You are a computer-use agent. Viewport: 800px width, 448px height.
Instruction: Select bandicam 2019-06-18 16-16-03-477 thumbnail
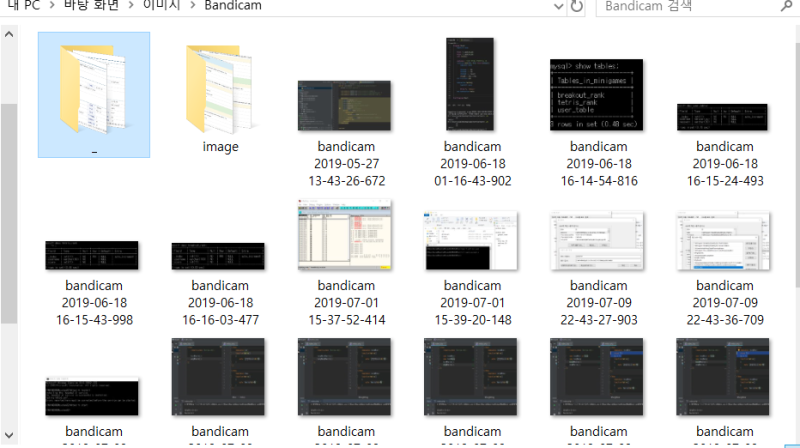[x=218, y=256]
